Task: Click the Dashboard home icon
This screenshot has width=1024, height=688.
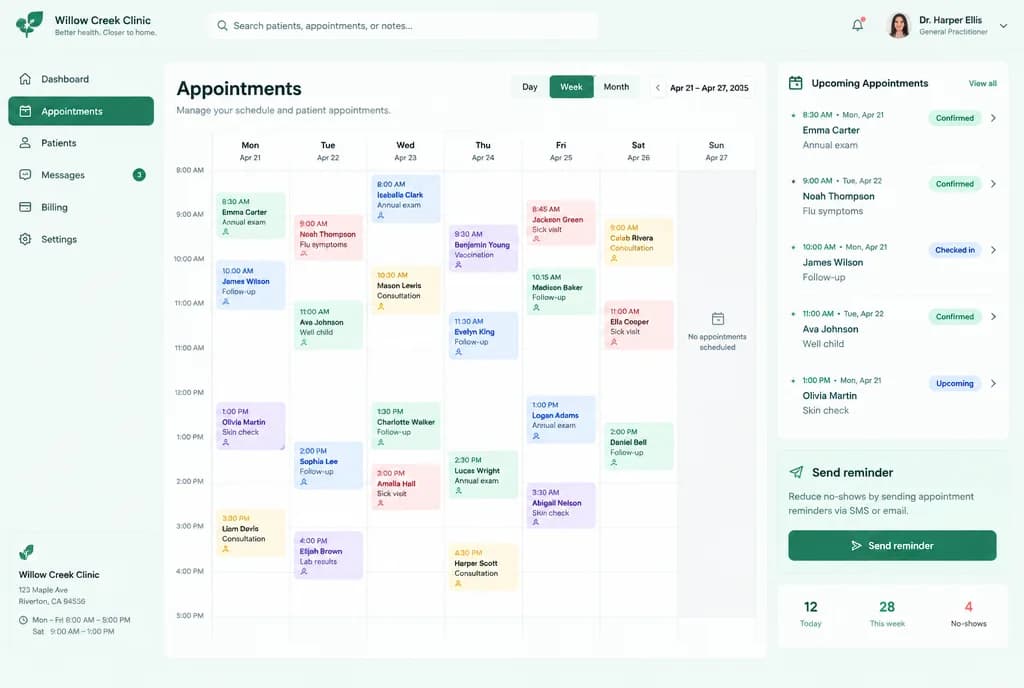Action: [25, 79]
